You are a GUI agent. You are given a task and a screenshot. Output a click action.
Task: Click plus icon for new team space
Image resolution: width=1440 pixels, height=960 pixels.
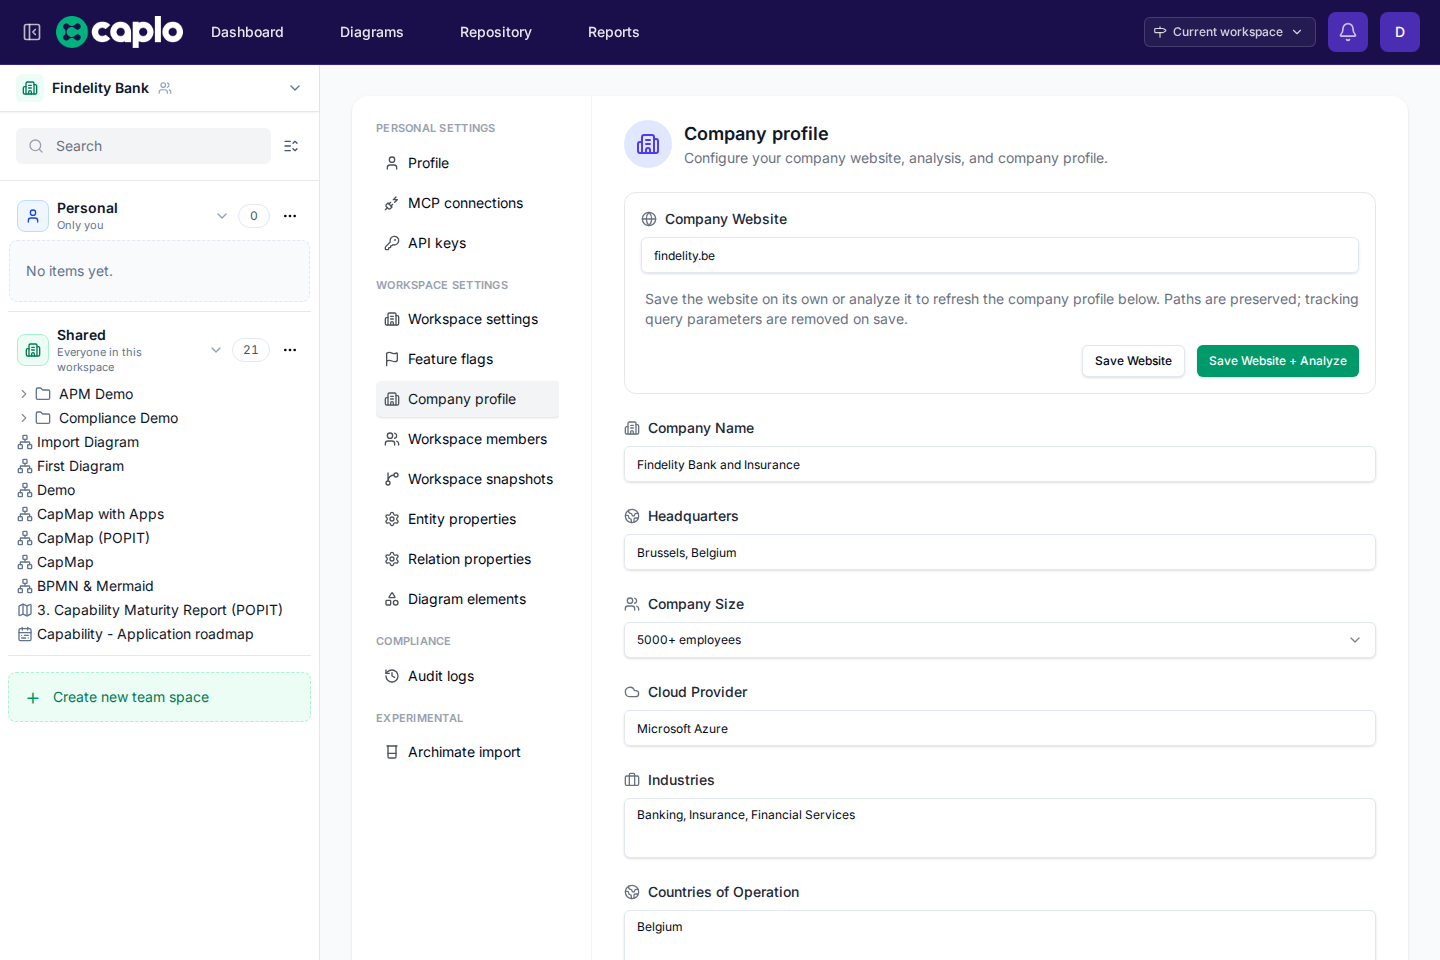pyautogui.click(x=33, y=698)
